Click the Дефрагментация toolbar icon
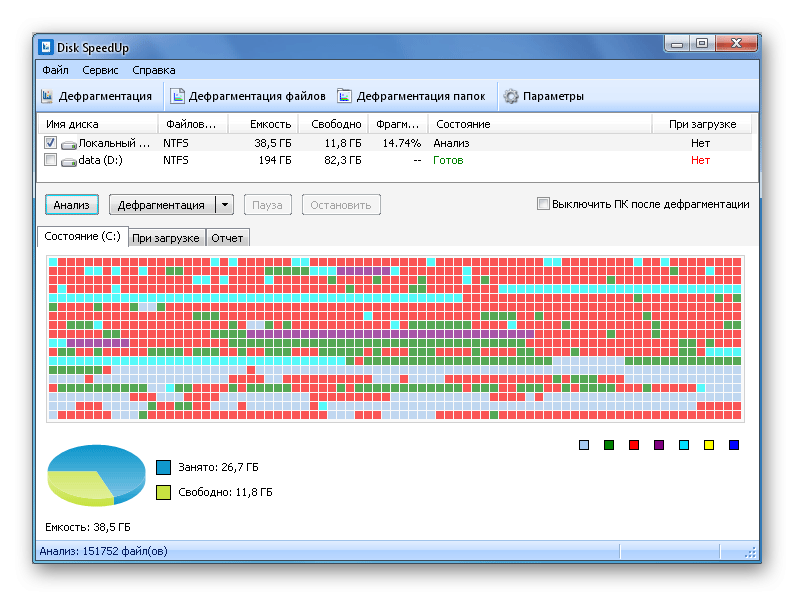The height and width of the screenshot is (596, 794). [47, 96]
